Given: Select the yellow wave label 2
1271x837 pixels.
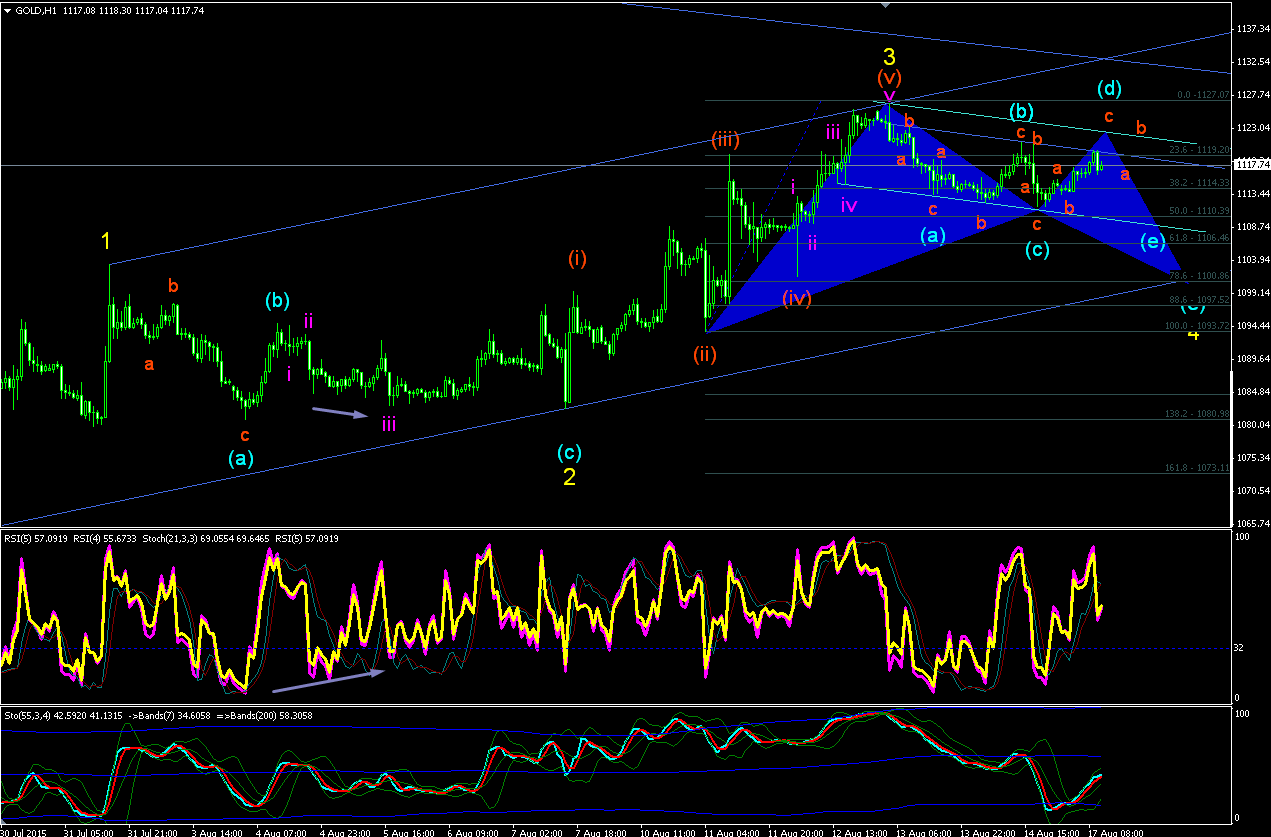Looking at the screenshot, I should click(569, 477).
